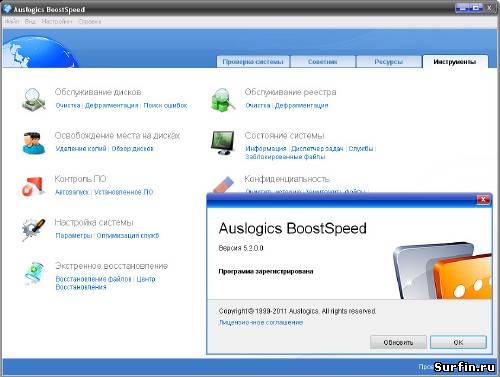Click the Освобождение места на дисках heading
500x377 pixels.
pyautogui.click(x=117, y=136)
